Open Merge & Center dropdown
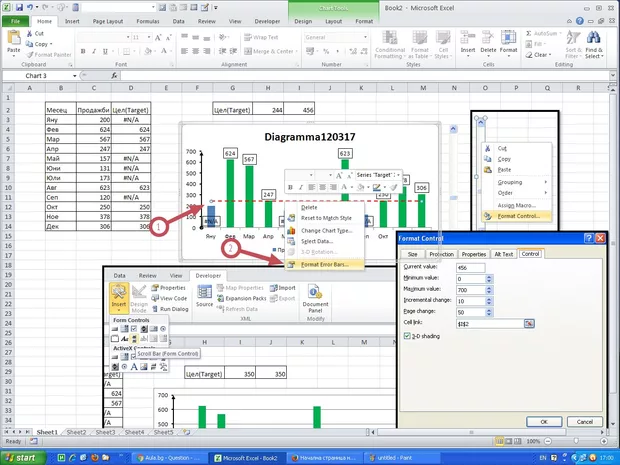Image resolution: width=620 pixels, height=465 pixels. tap(297, 51)
